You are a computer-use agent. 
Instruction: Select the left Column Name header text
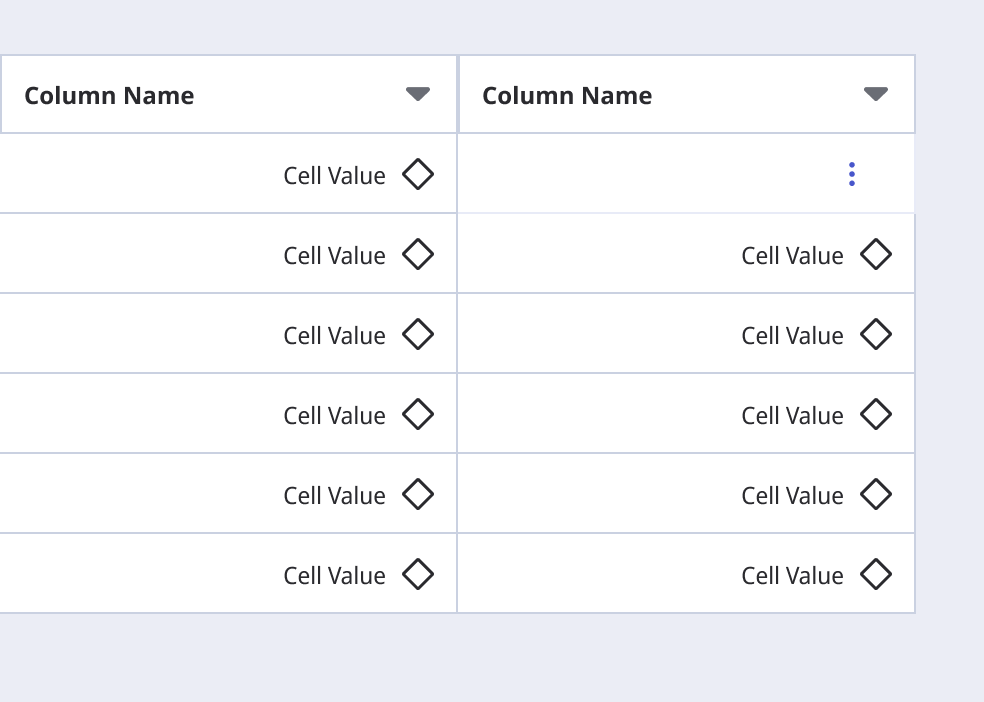point(109,95)
